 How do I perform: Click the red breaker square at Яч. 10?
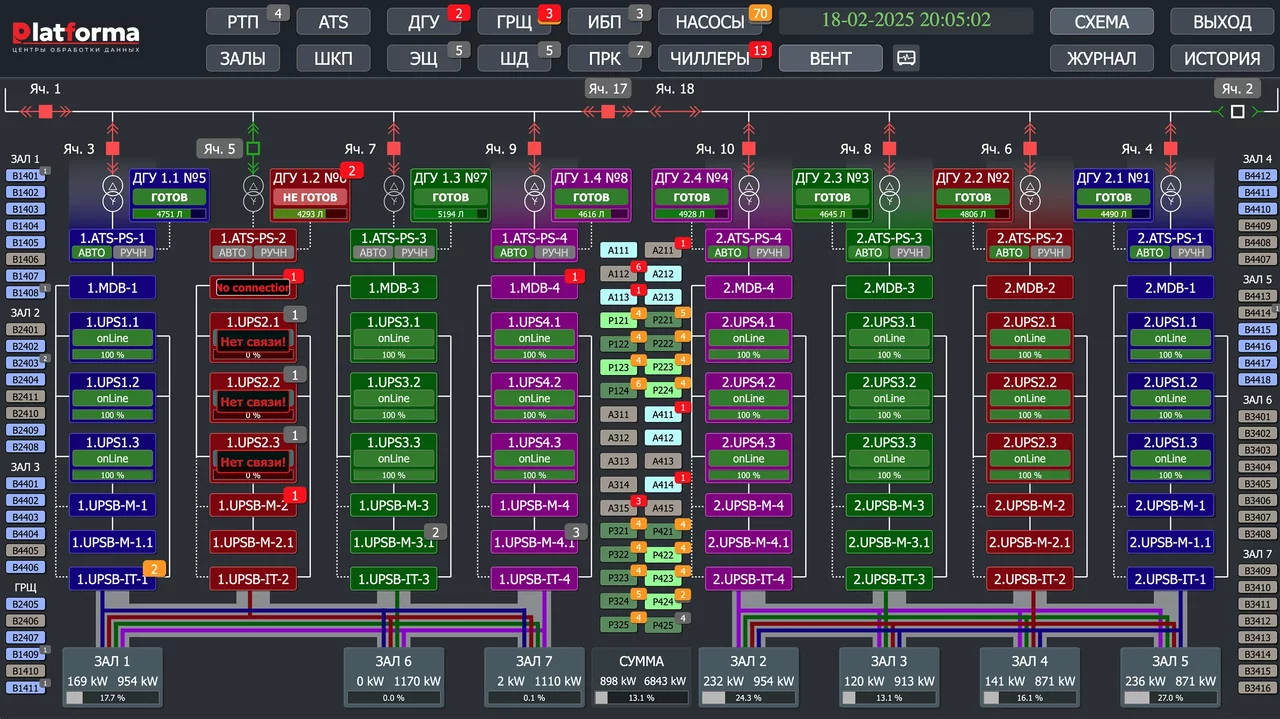click(750, 149)
